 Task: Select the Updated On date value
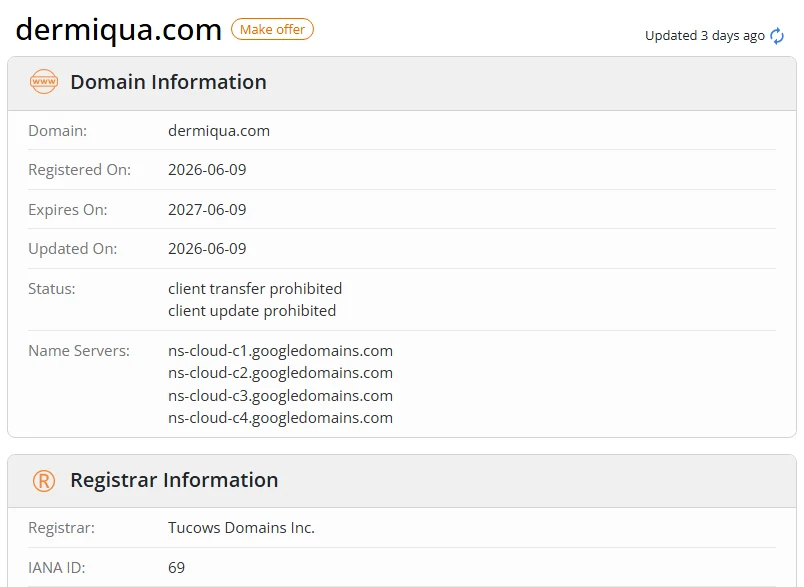[207, 249]
